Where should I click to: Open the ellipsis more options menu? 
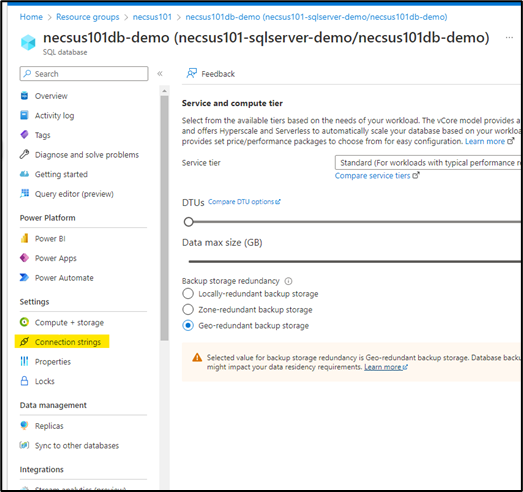pos(509,38)
